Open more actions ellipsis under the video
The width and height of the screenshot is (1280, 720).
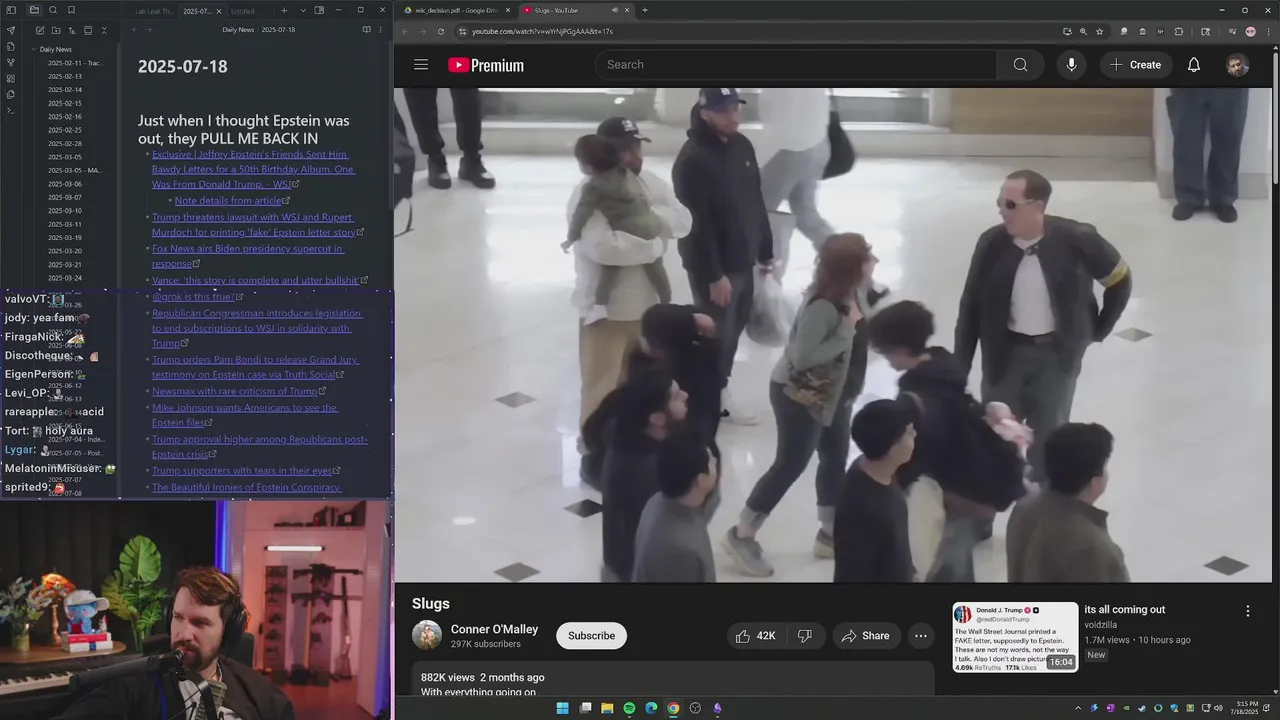pyautogui.click(x=921, y=636)
